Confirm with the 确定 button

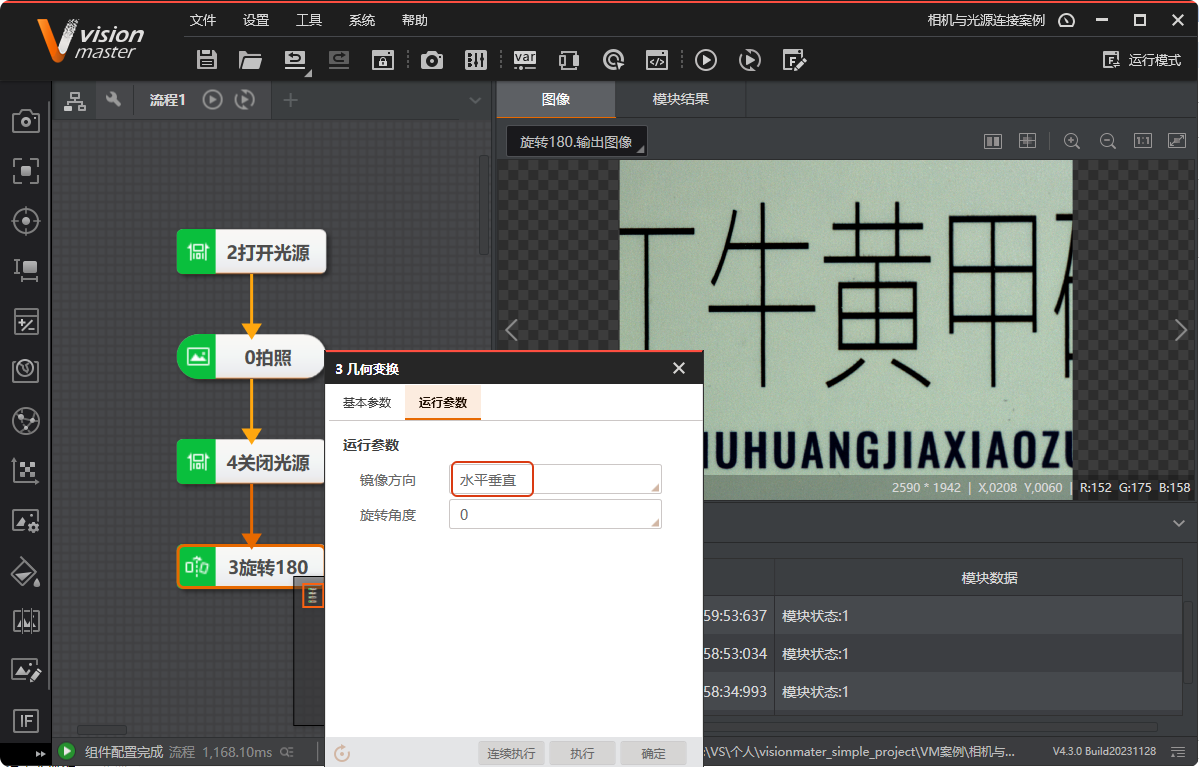tap(653, 753)
